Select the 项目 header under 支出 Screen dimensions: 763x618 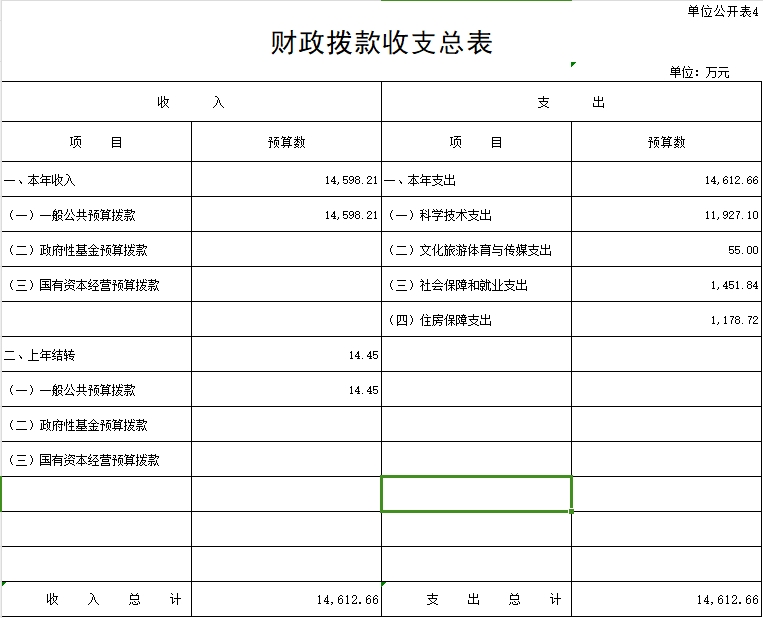point(476,142)
